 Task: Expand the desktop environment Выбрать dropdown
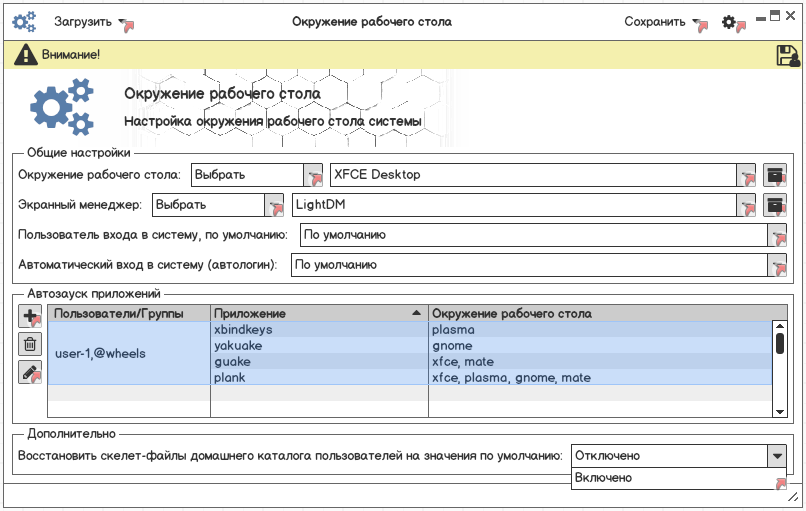coord(313,175)
